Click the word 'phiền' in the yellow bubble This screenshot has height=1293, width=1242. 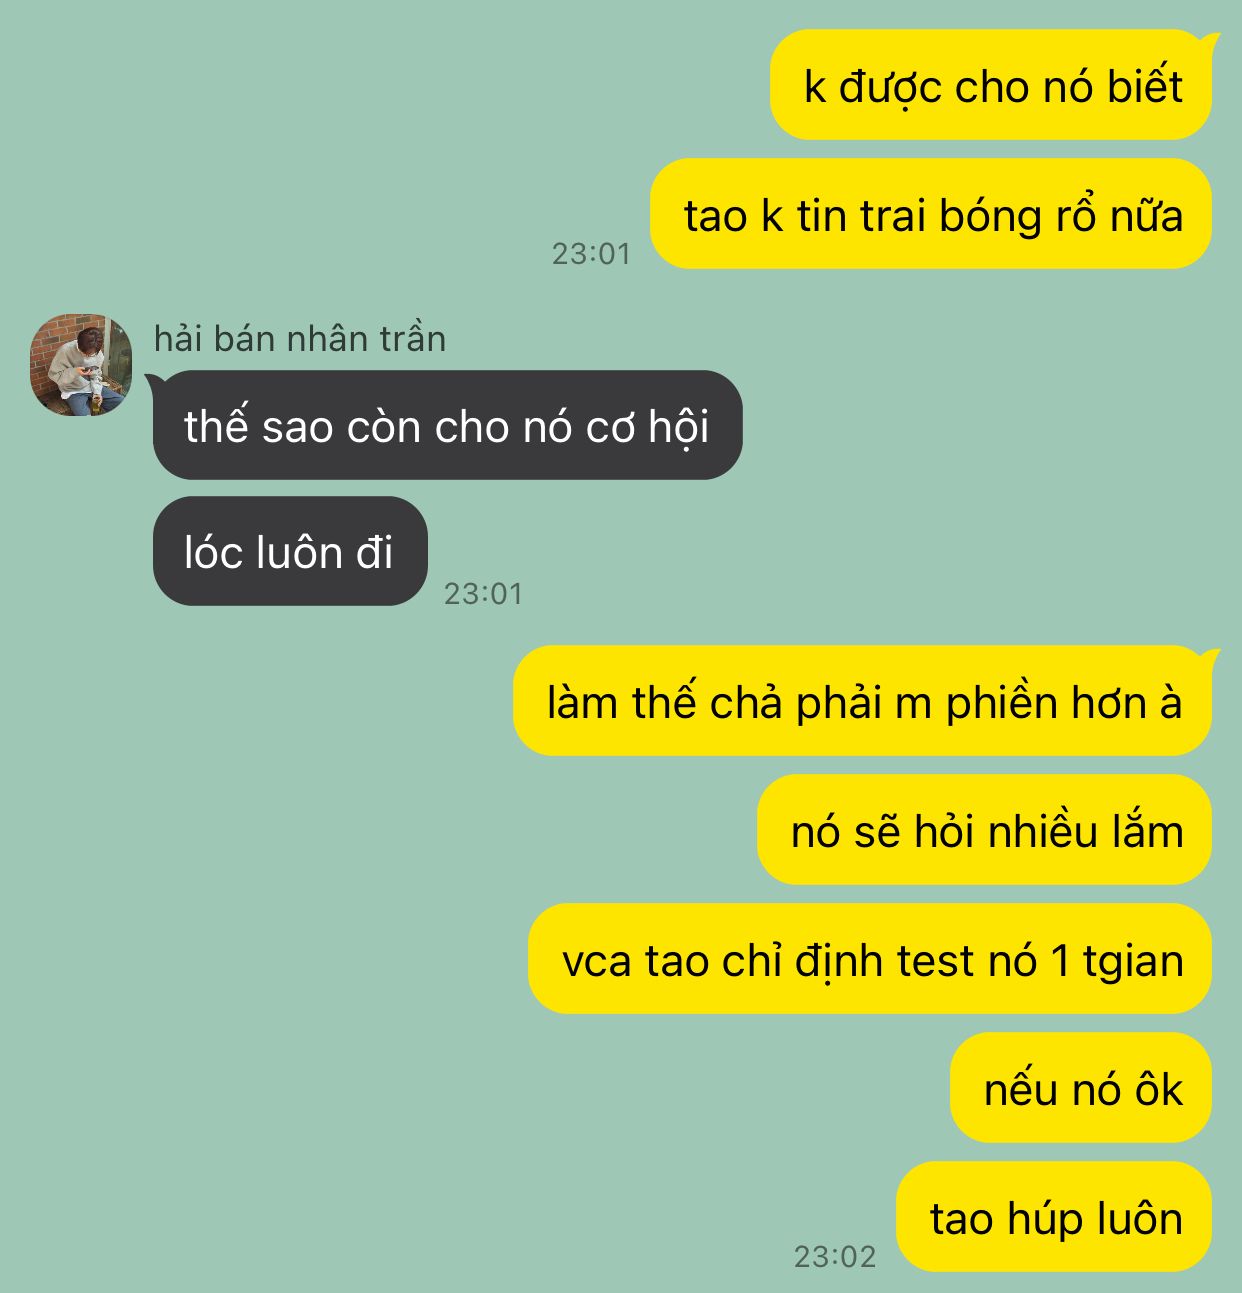tap(1002, 704)
